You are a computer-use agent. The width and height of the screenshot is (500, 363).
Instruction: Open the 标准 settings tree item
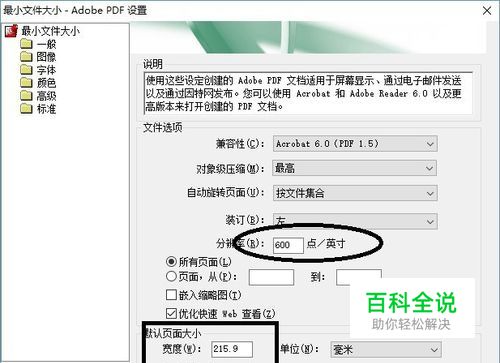click(x=46, y=109)
